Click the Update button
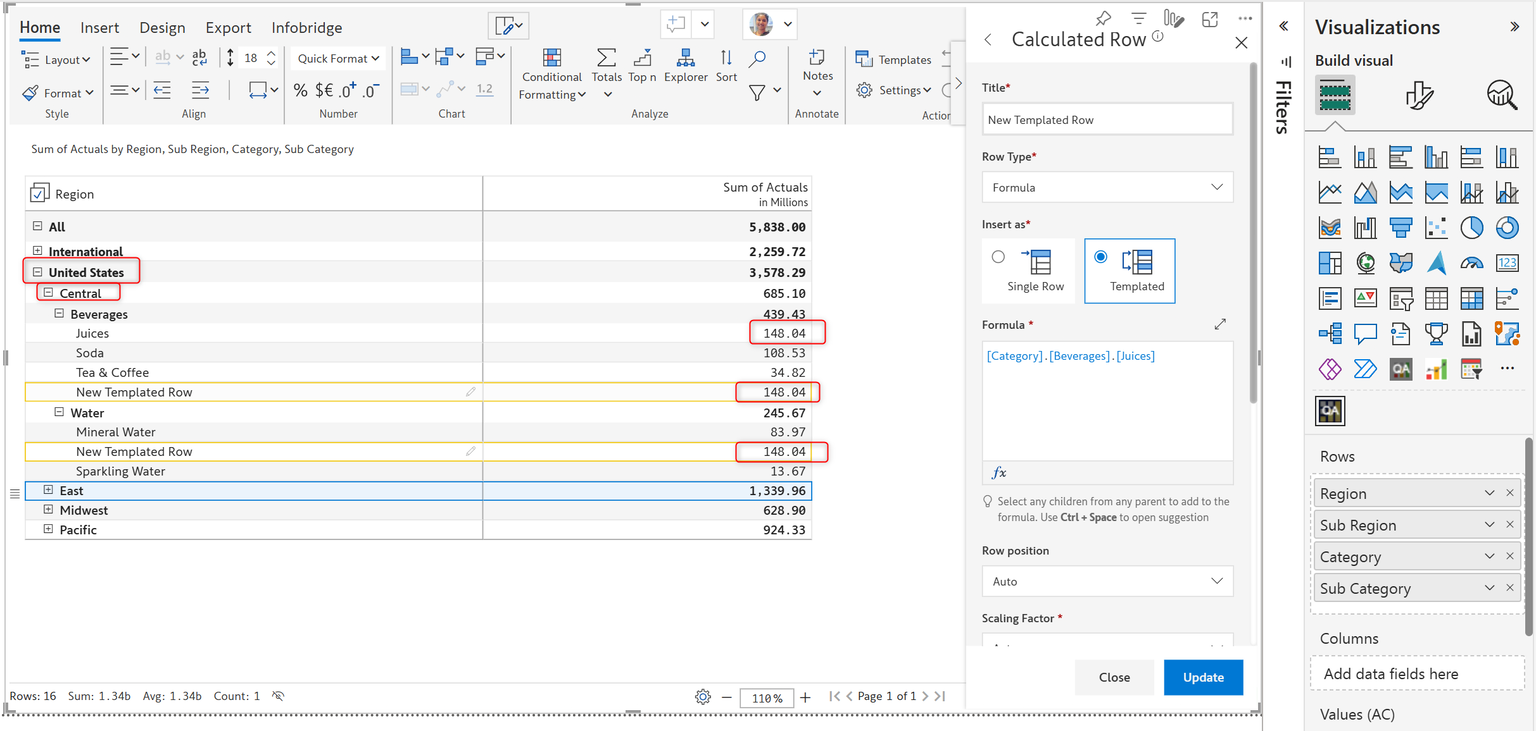The height and width of the screenshot is (731, 1536). (1203, 677)
